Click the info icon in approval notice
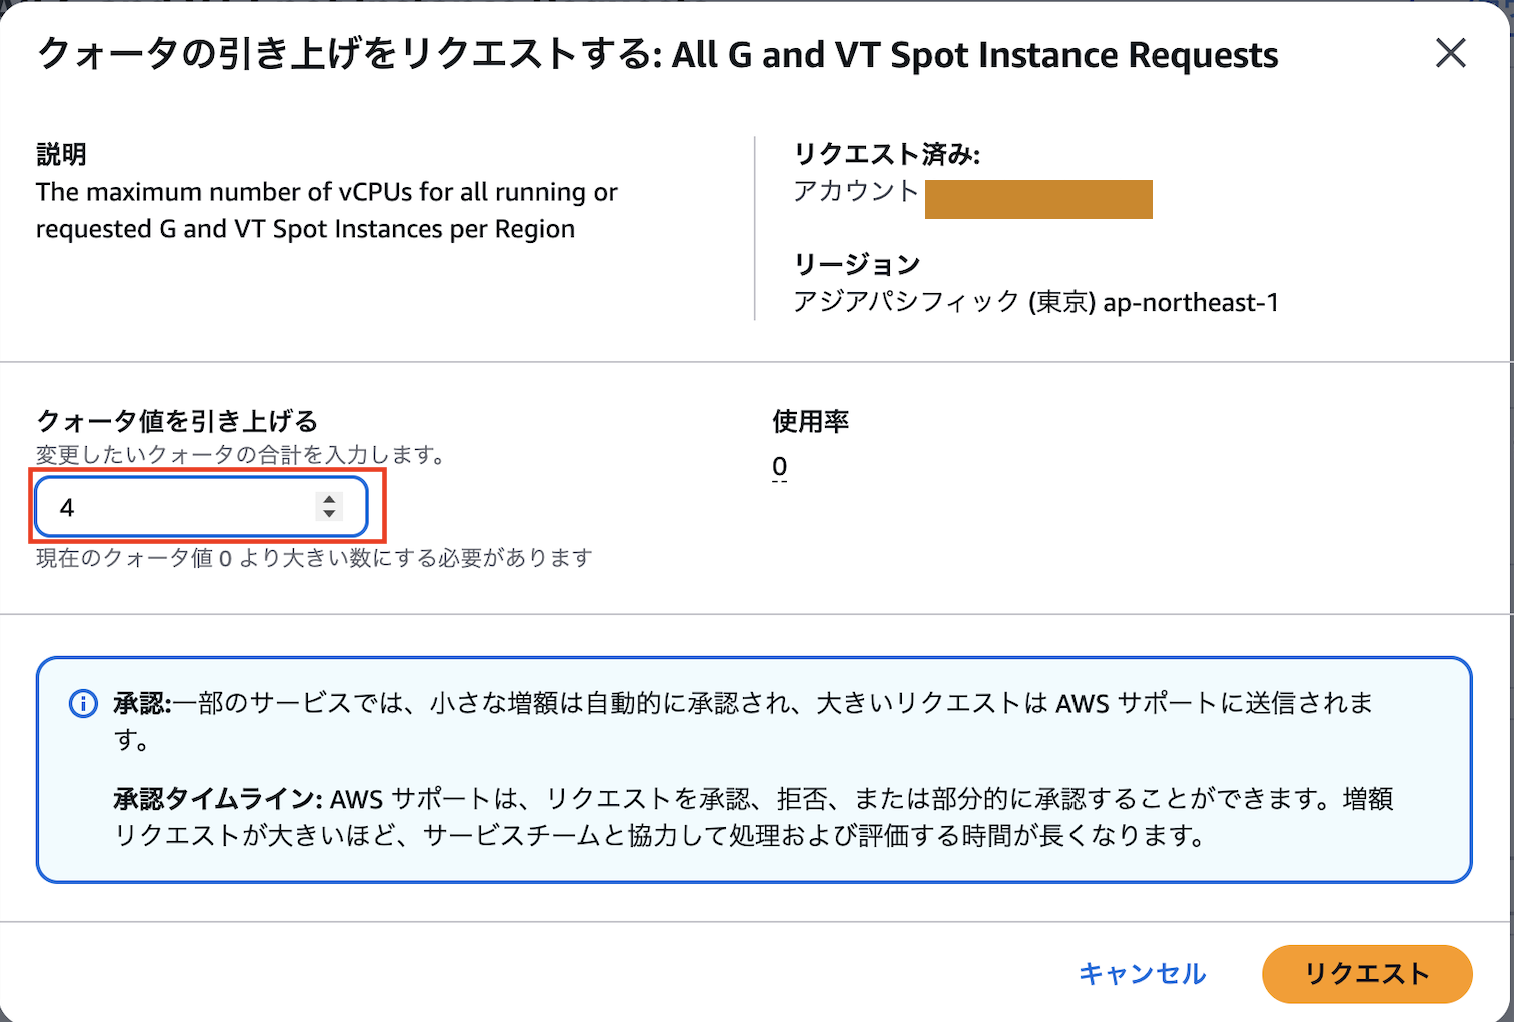 click(83, 704)
